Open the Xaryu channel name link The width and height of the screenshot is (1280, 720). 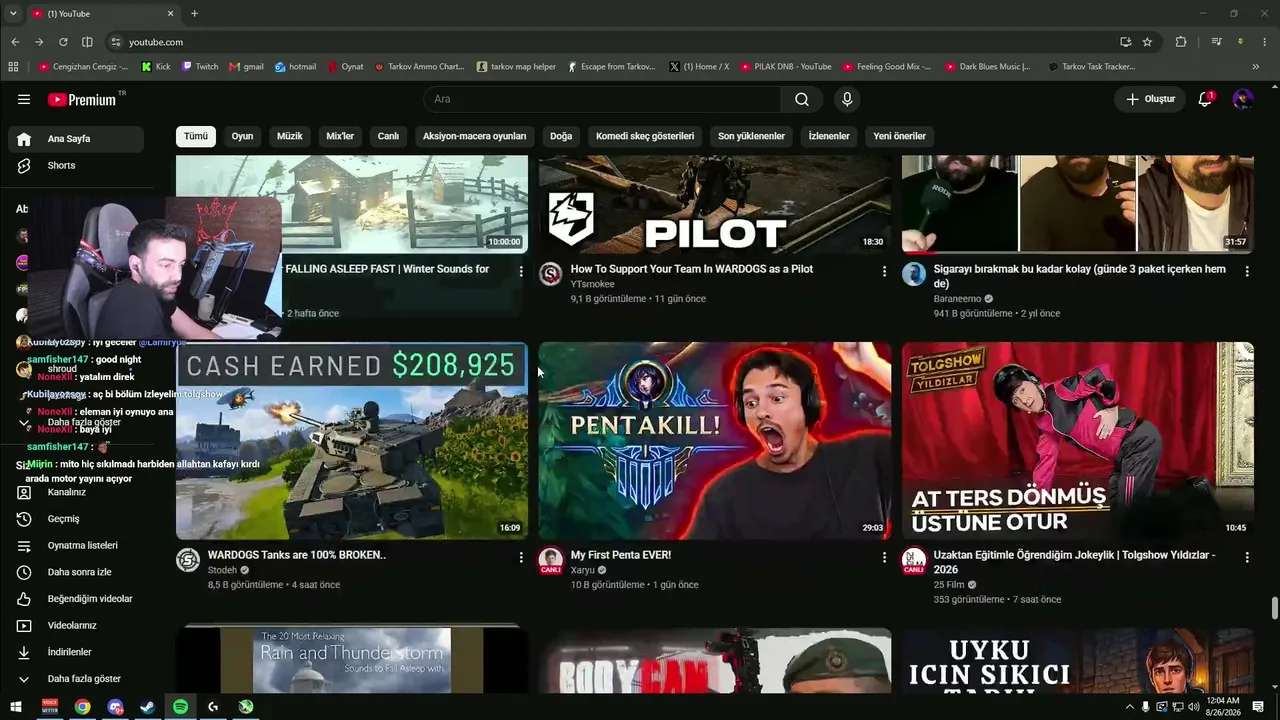point(583,570)
